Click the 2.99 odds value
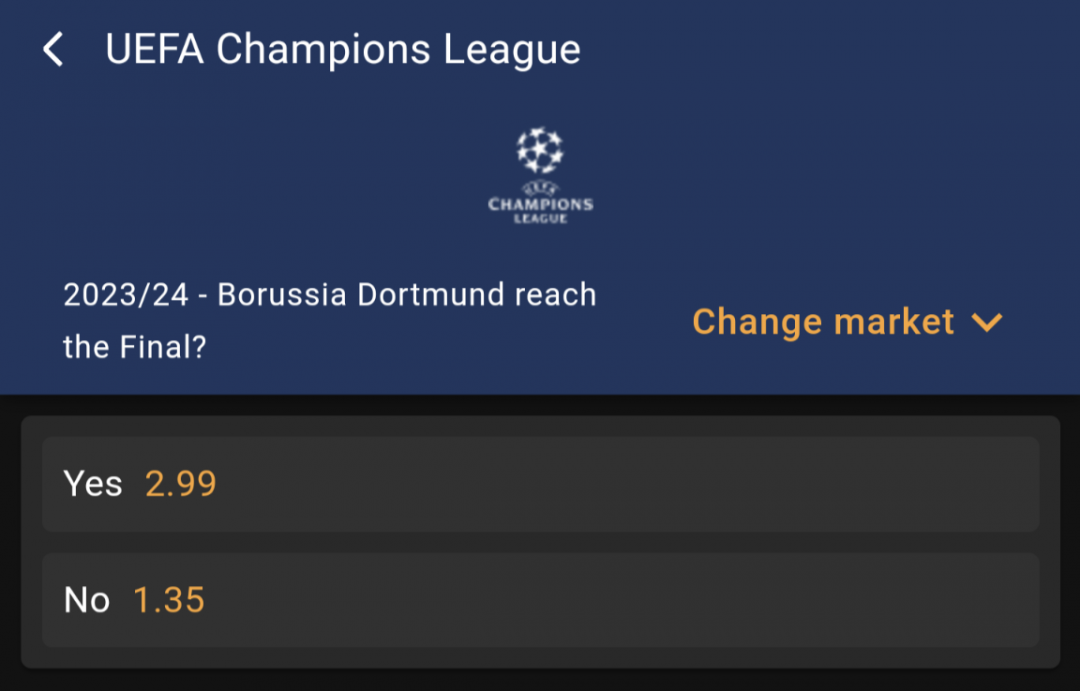The width and height of the screenshot is (1080, 691). click(180, 484)
